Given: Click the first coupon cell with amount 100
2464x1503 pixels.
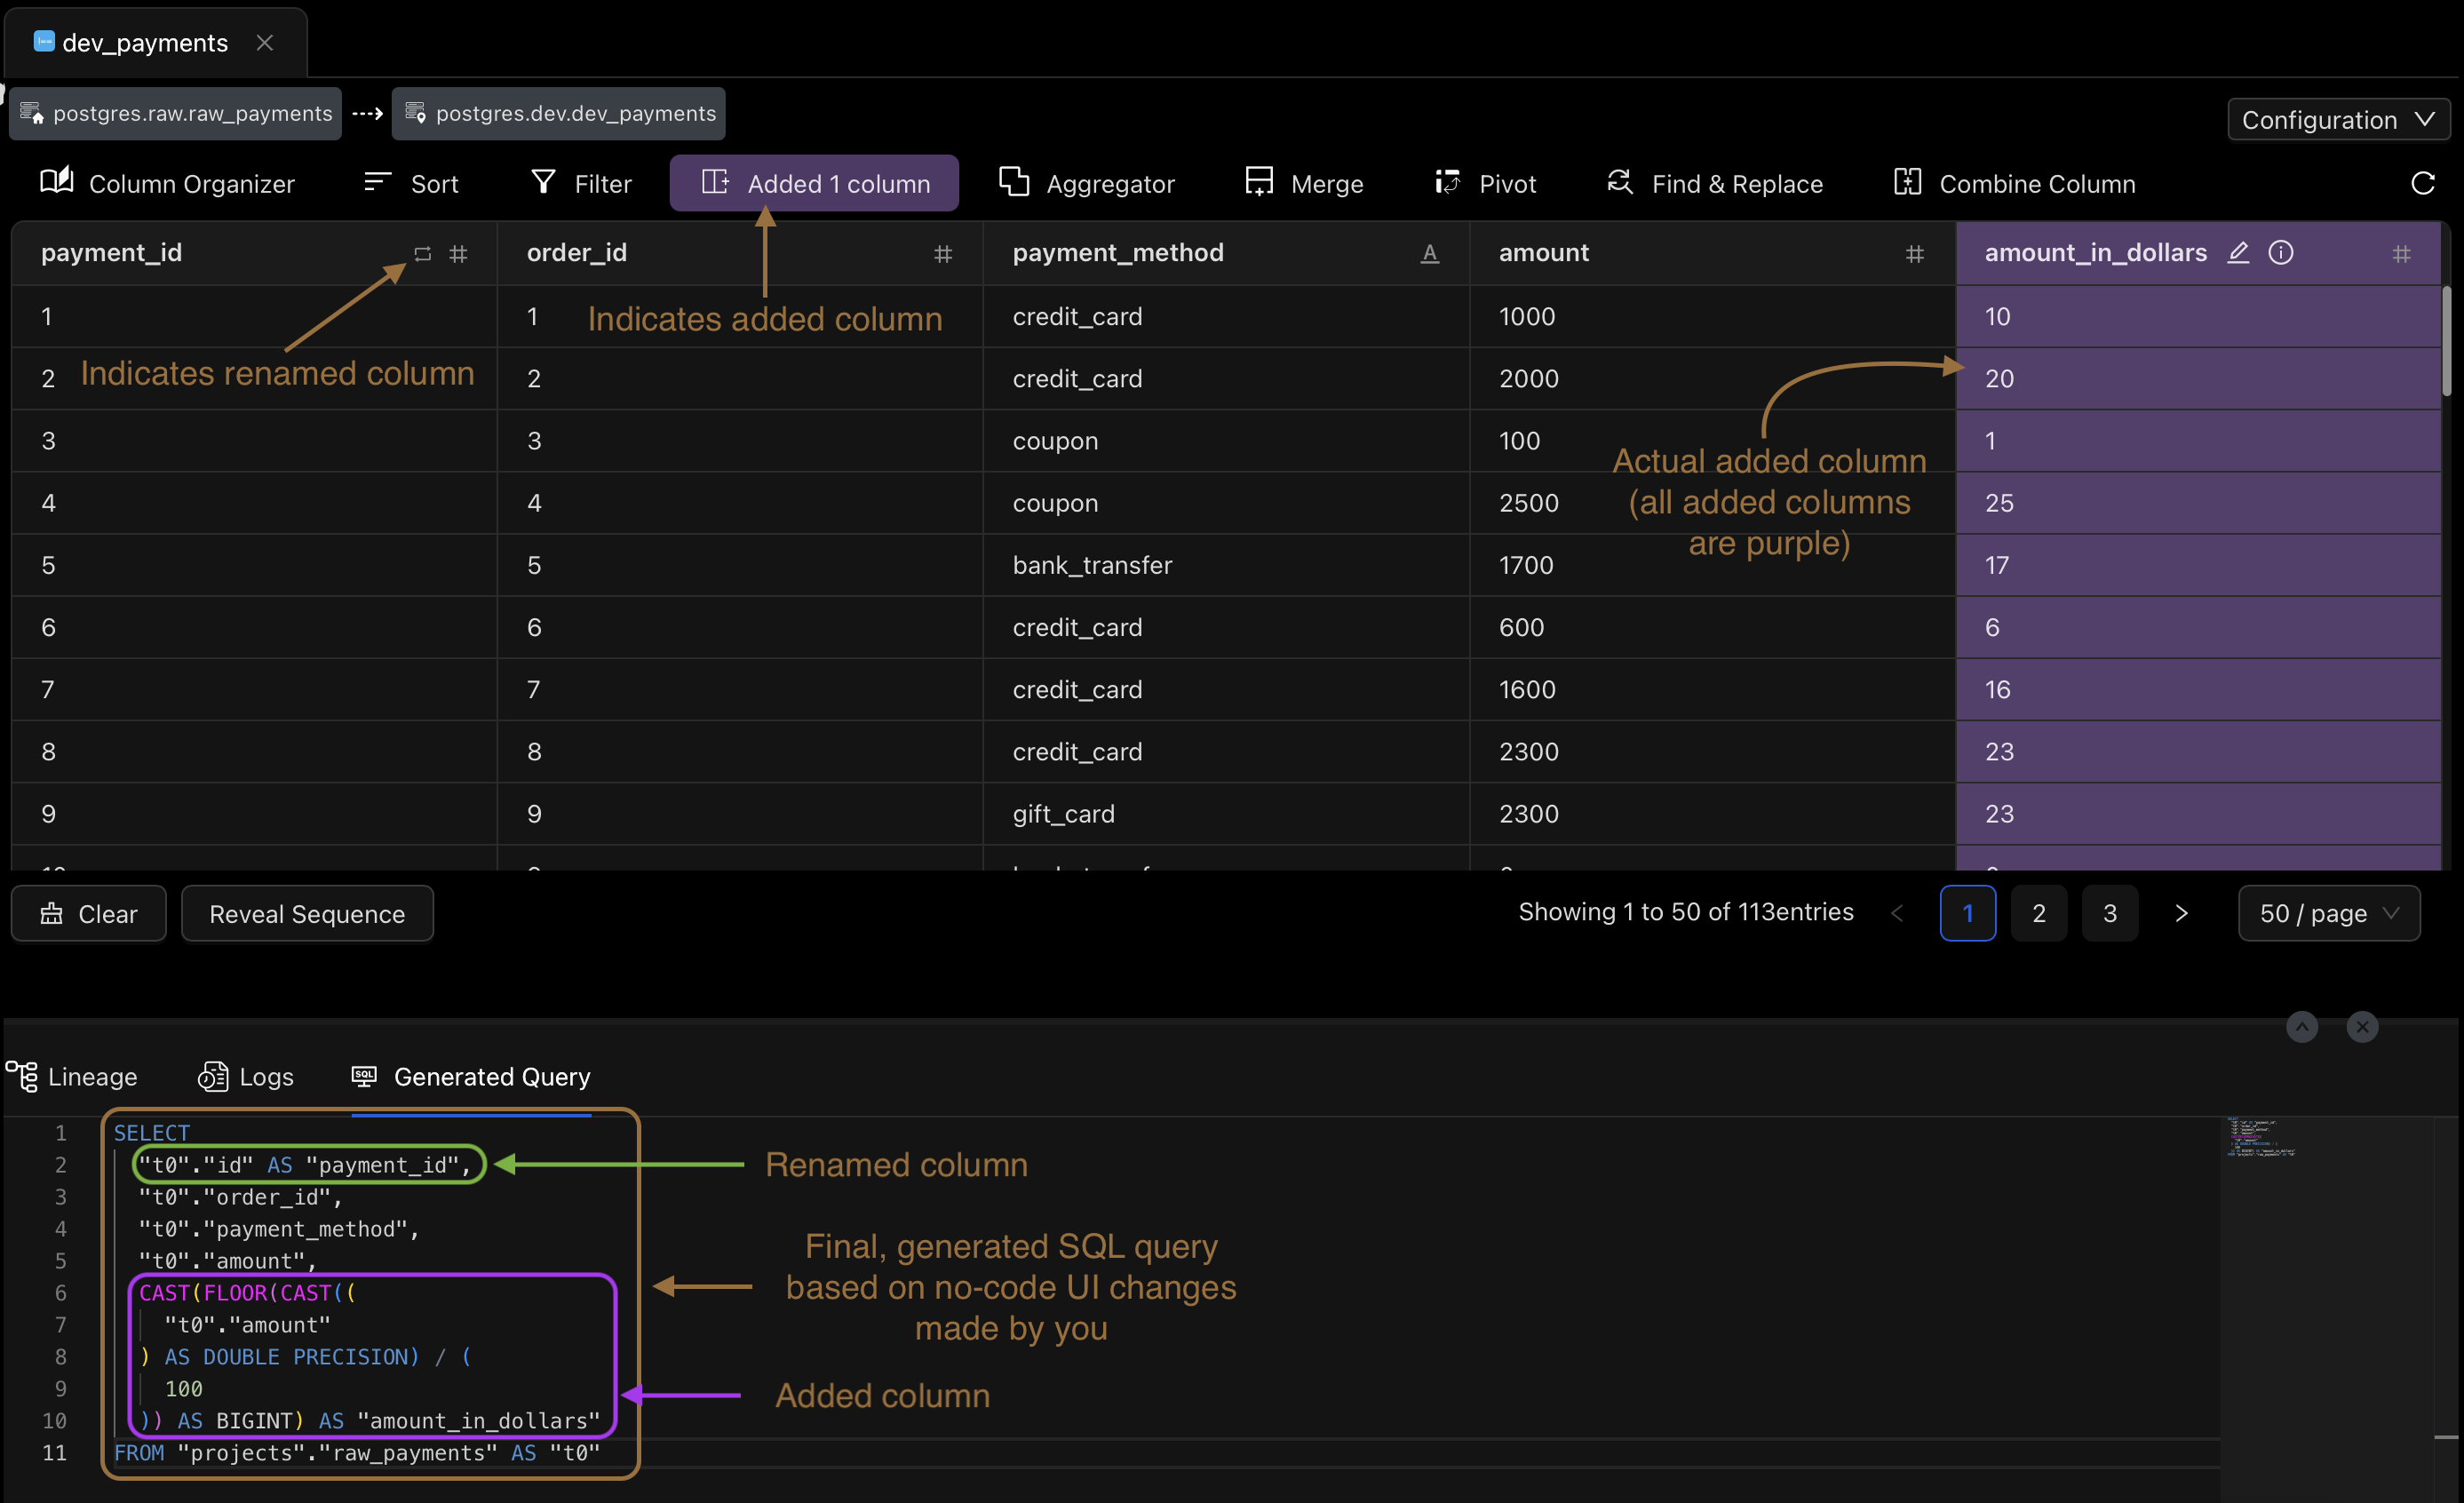Looking at the screenshot, I should click(1226, 441).
